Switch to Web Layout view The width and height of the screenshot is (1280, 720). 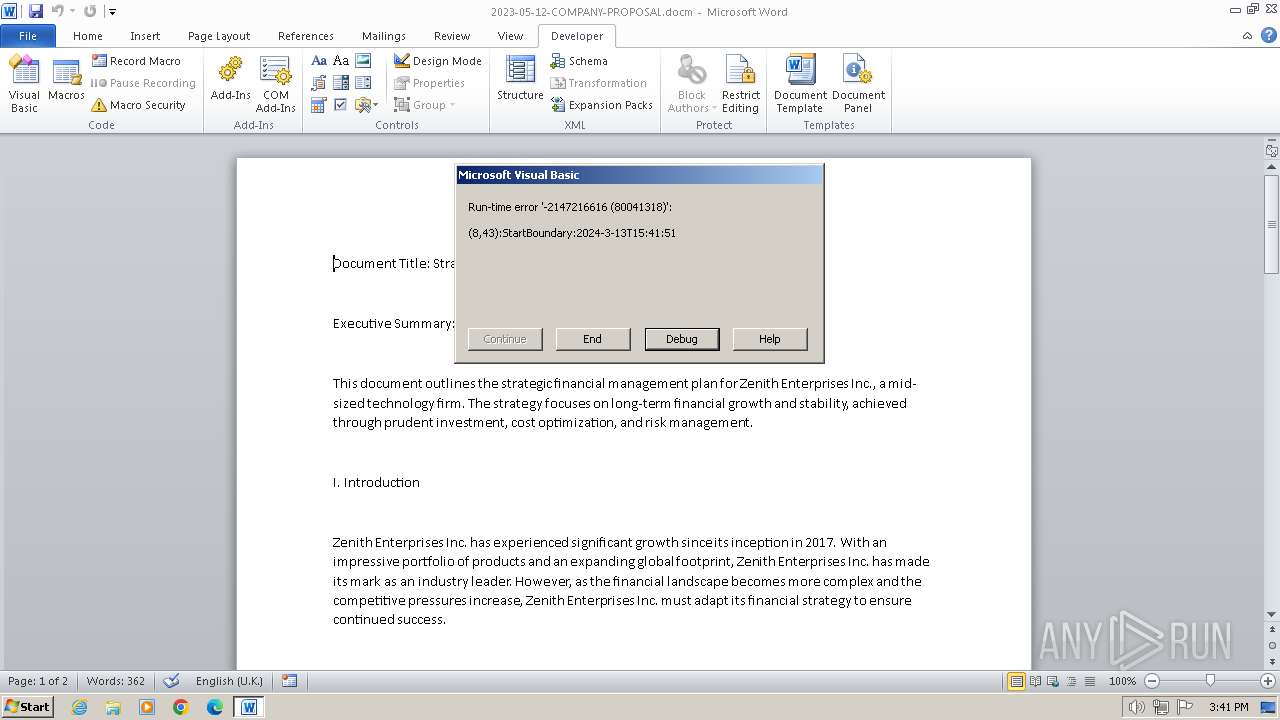pos(1053,681)
